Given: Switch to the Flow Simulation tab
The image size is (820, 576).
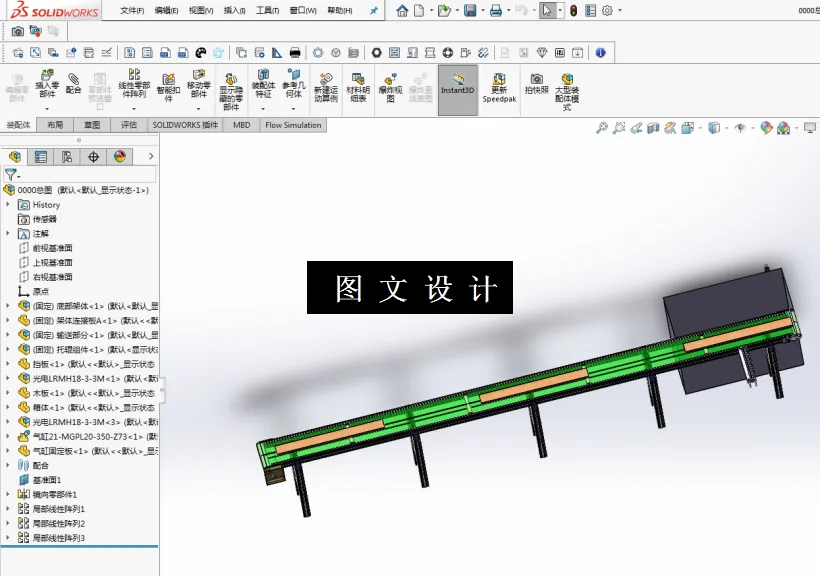Looking at the screenshot, I should (x=292, y=125).
